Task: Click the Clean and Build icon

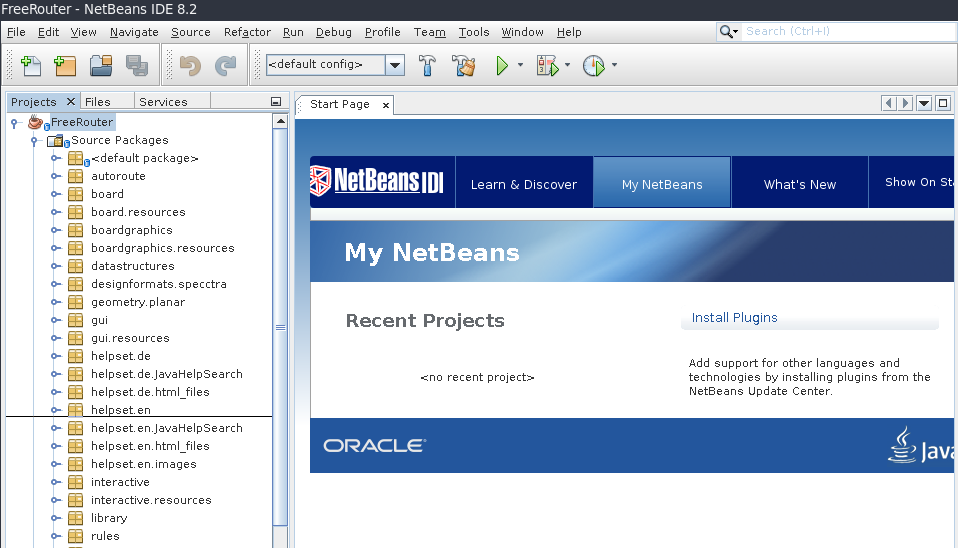Action: tap(464, 65)
